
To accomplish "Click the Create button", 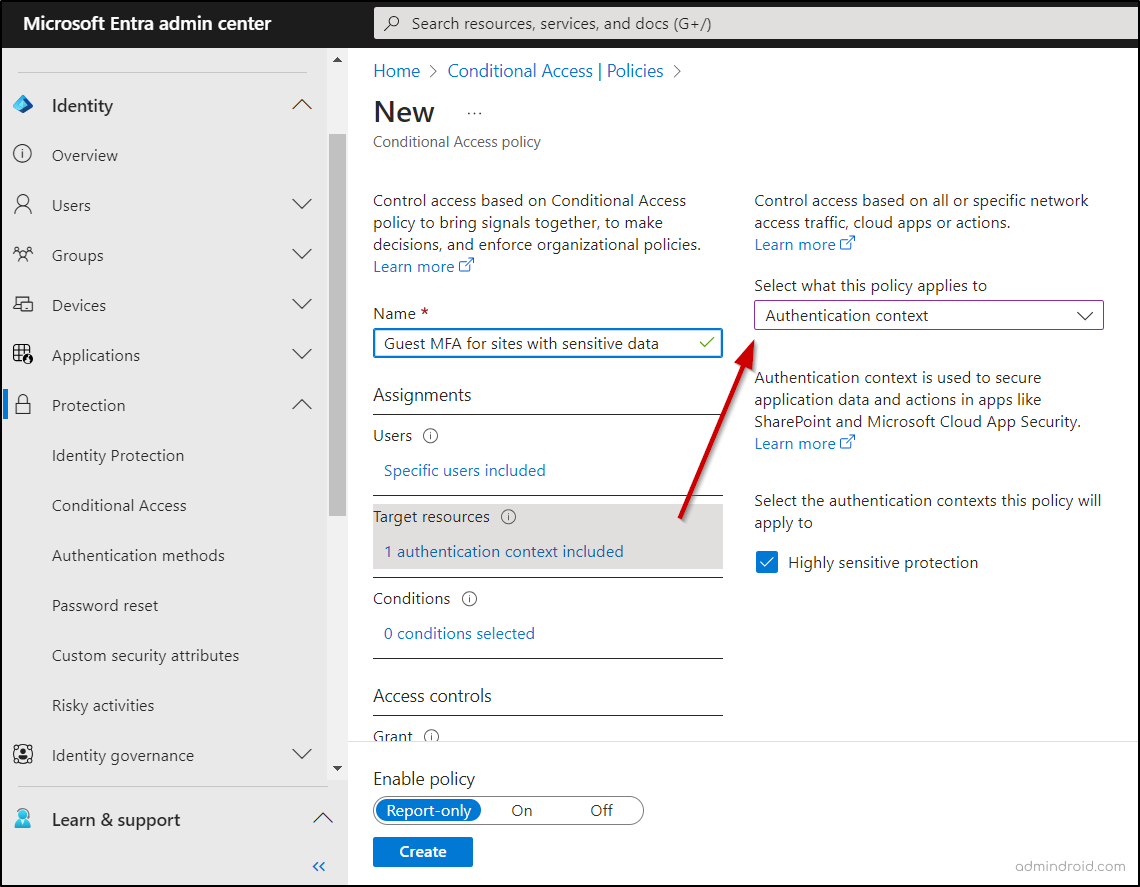I will pos(422,851).
